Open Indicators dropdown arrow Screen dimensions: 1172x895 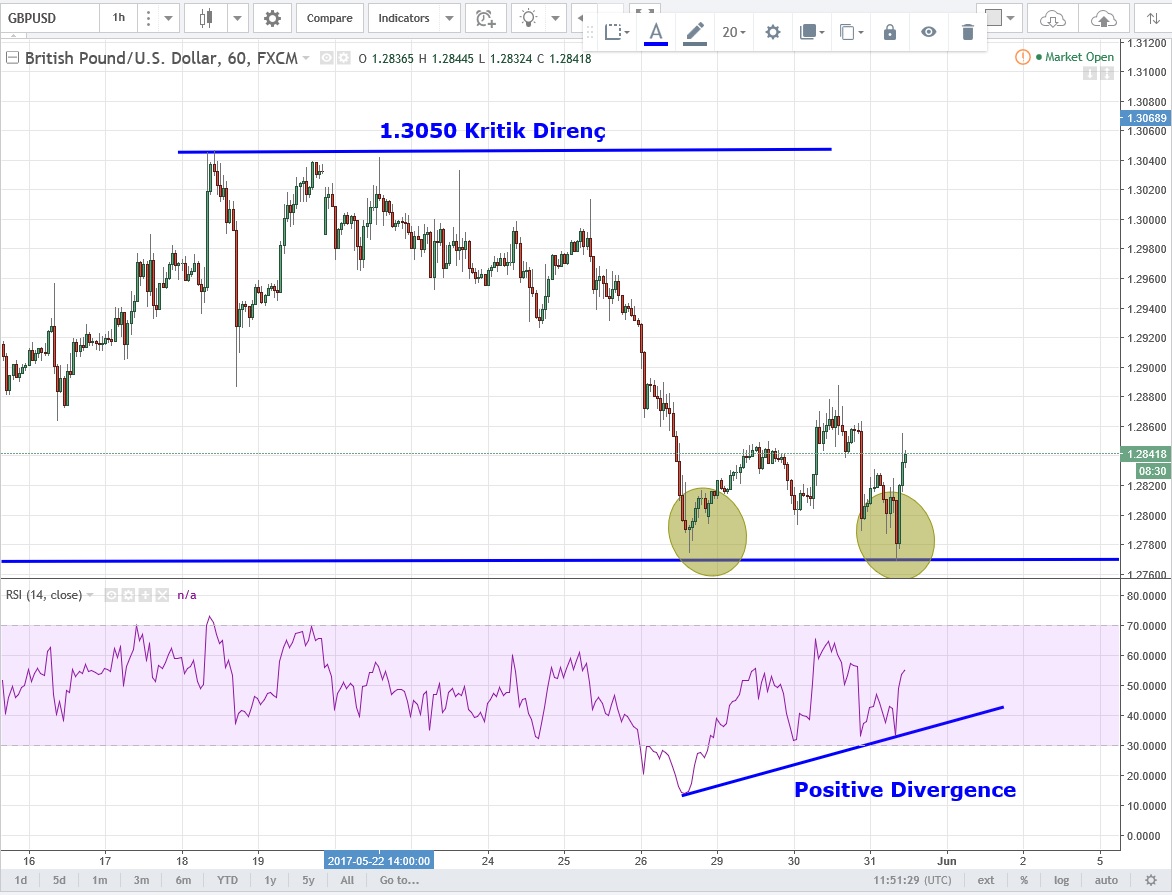[449, 18]
